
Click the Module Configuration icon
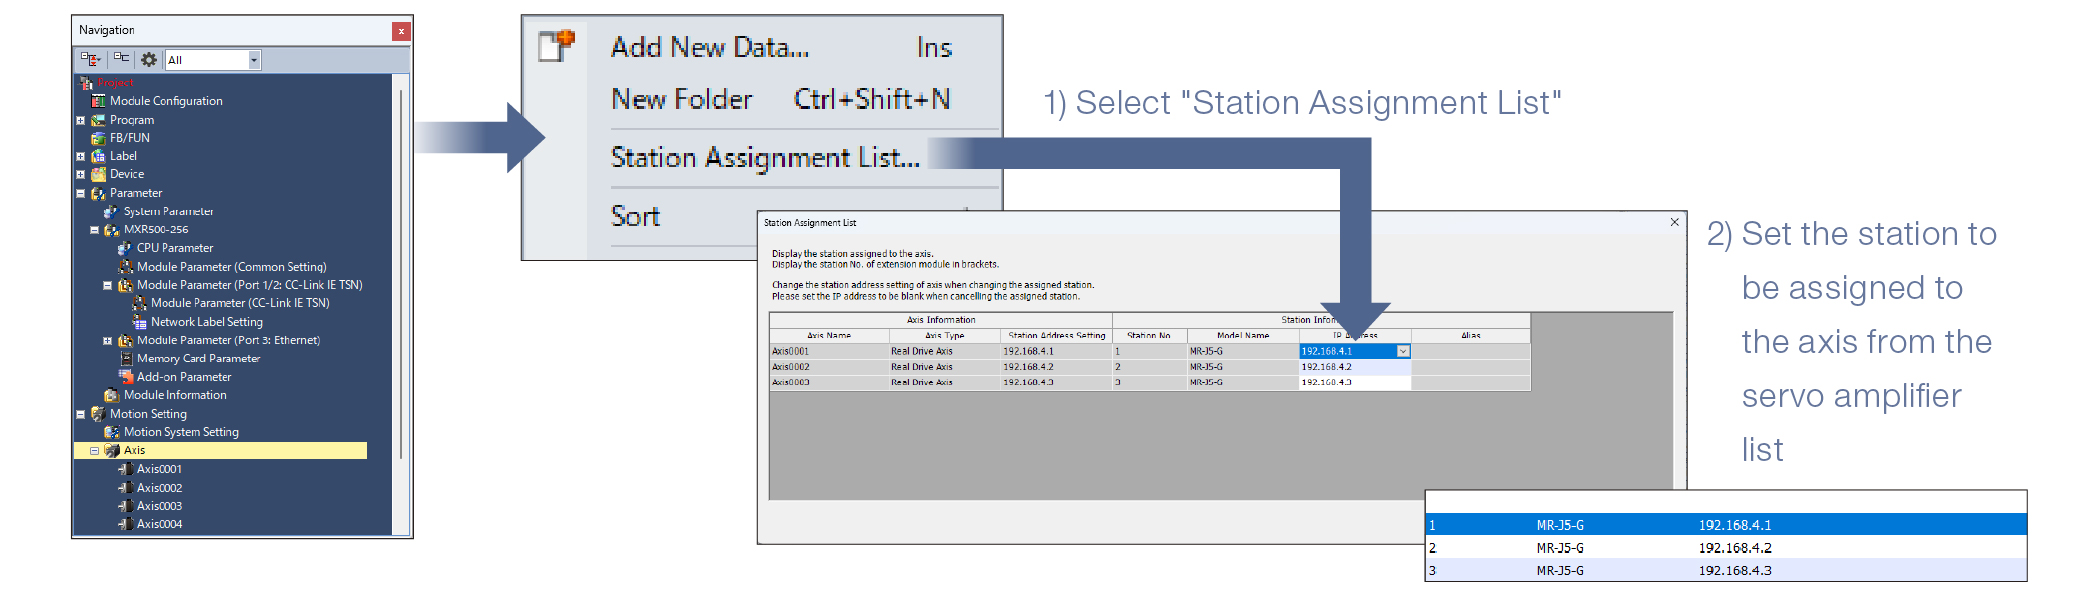pos(98,101)
